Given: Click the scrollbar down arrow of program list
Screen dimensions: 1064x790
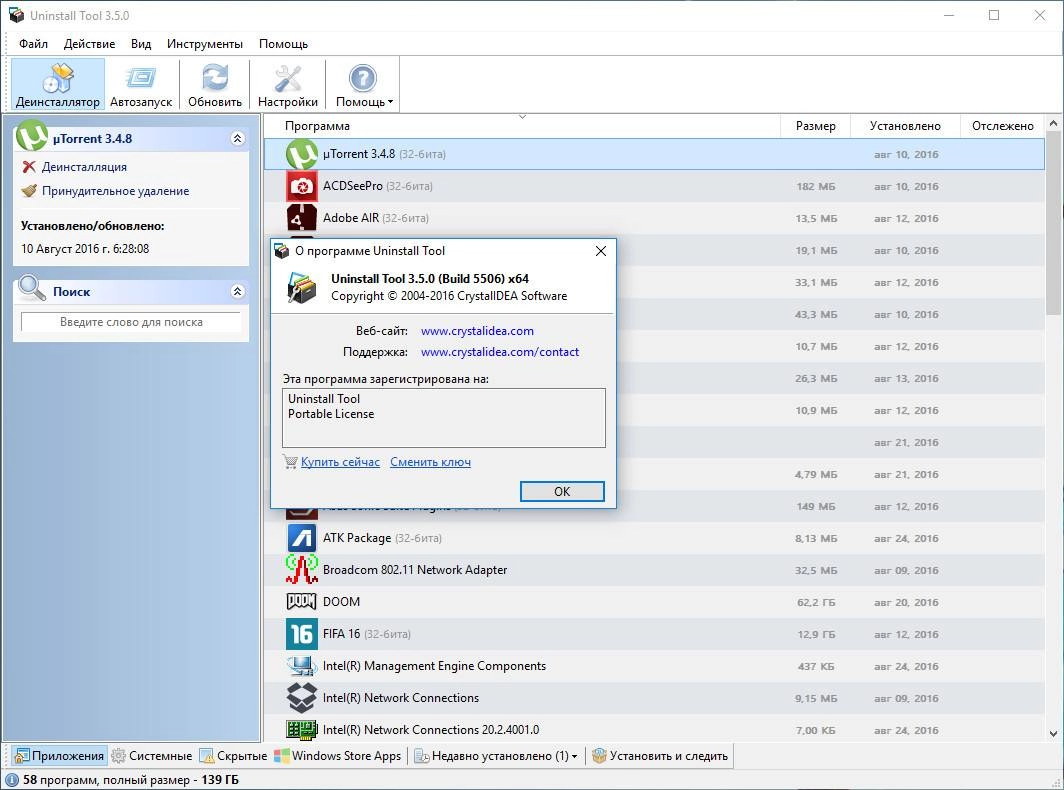Looking at the screenshot, I should coord(1053,734).
